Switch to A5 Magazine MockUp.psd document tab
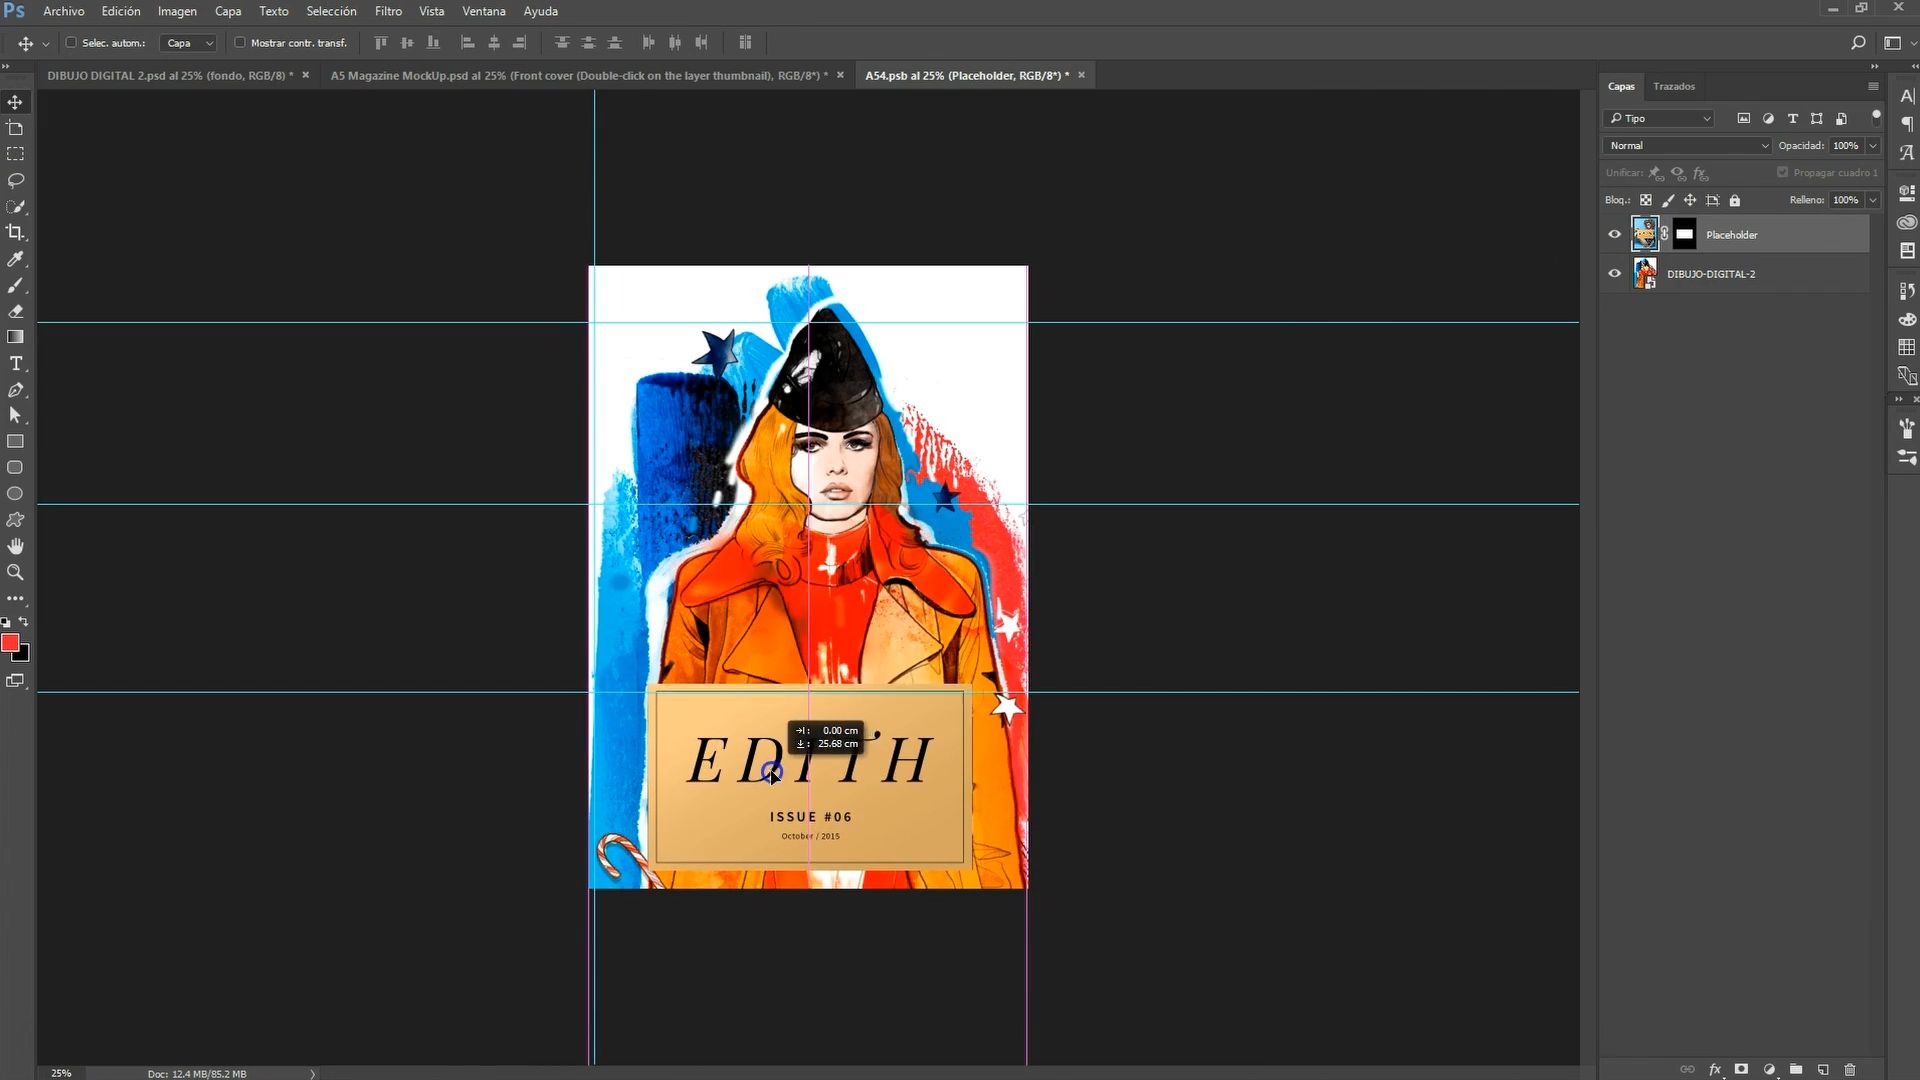Screen dimensions: 1920x1080 pos(578,75)
